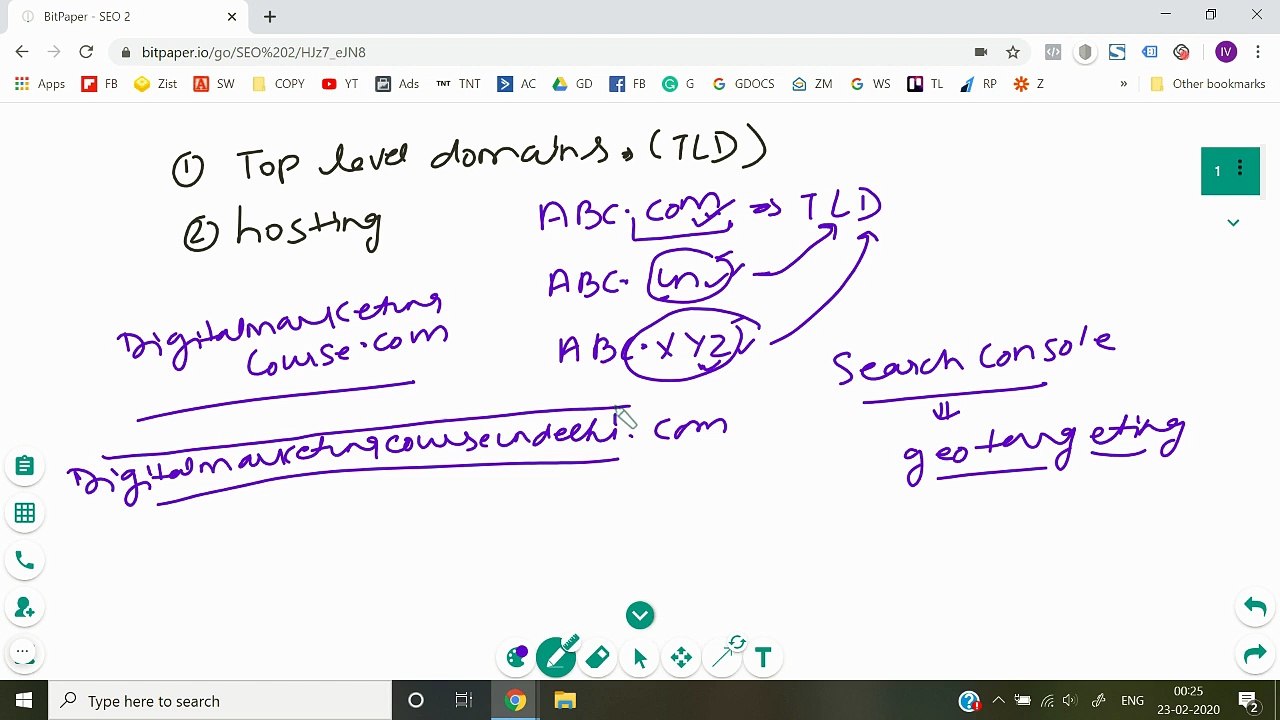The width and height of the screenshot is (1280, 720).
Task: Redo the last stroke
Action: pyautogui.click(x=1255, y=655)
